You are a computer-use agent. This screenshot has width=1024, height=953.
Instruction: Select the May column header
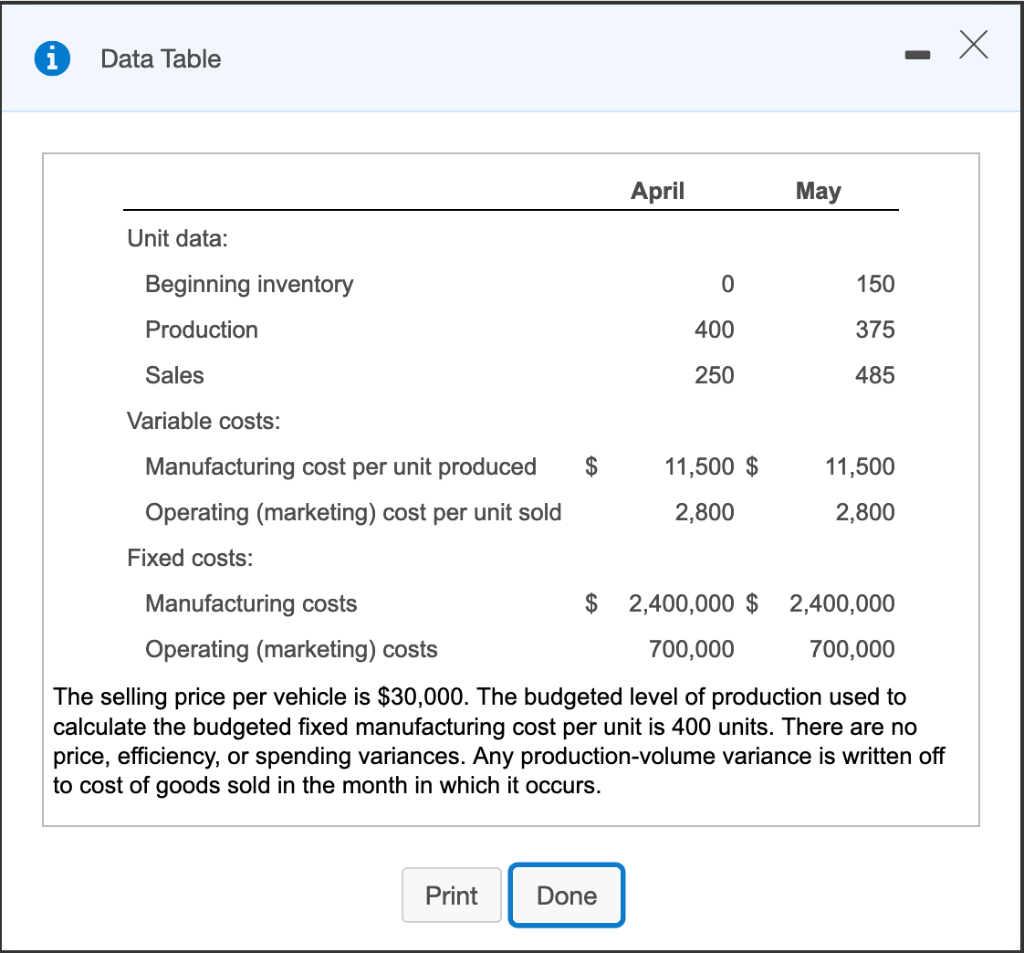tap(818, 191)
